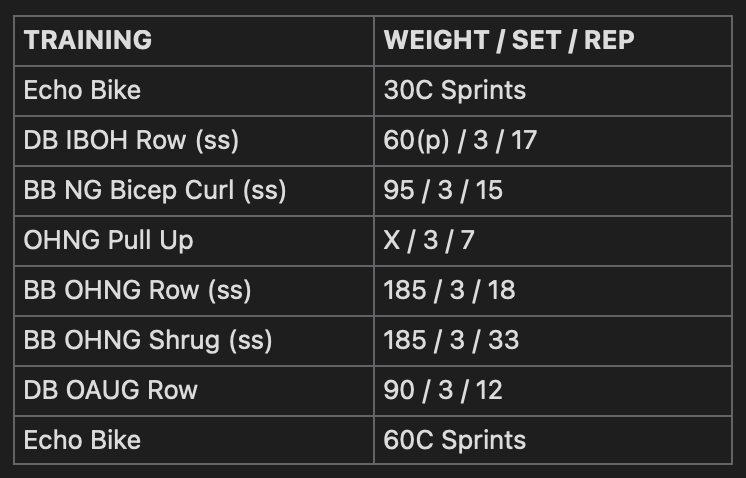Click the 185 / 3 / 33 cell
746x478 pixels.
(553, 341)
